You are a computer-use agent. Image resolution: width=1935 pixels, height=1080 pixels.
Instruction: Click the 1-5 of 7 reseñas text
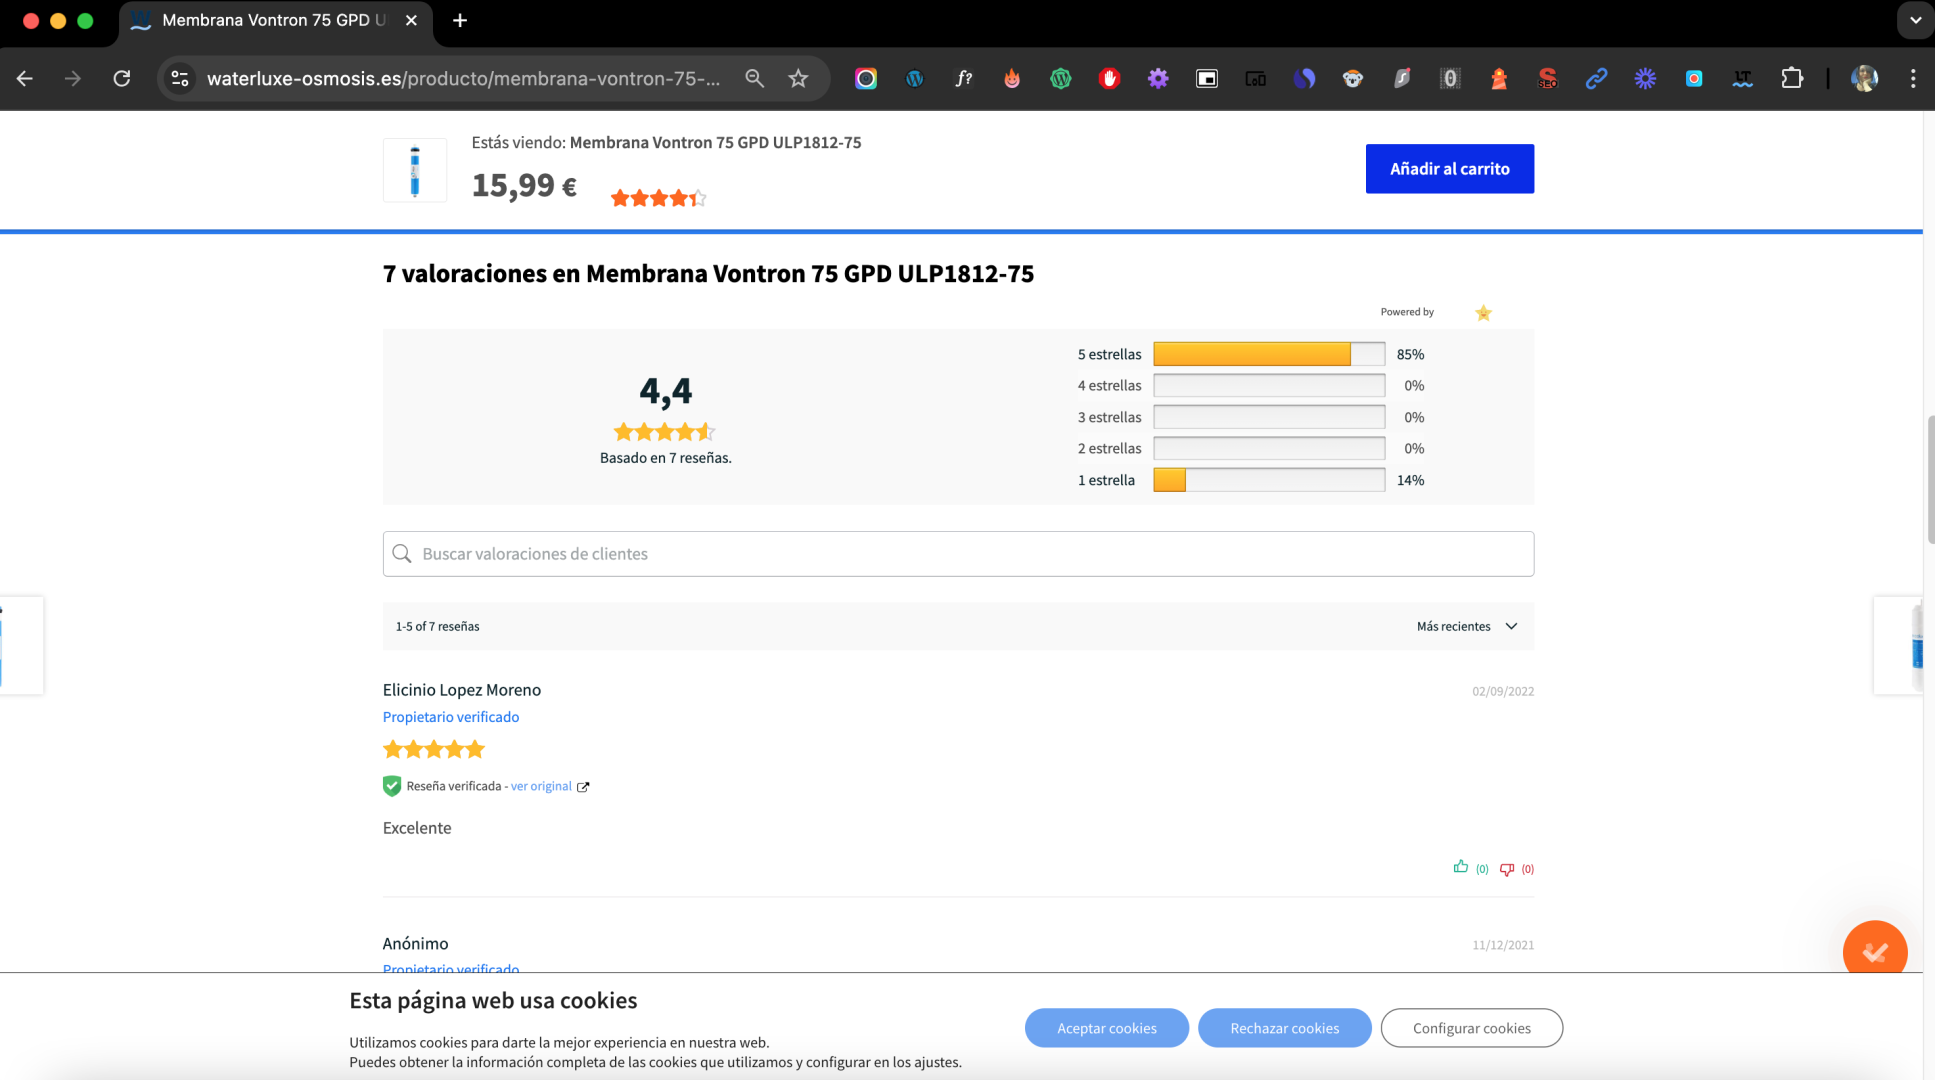437,626
